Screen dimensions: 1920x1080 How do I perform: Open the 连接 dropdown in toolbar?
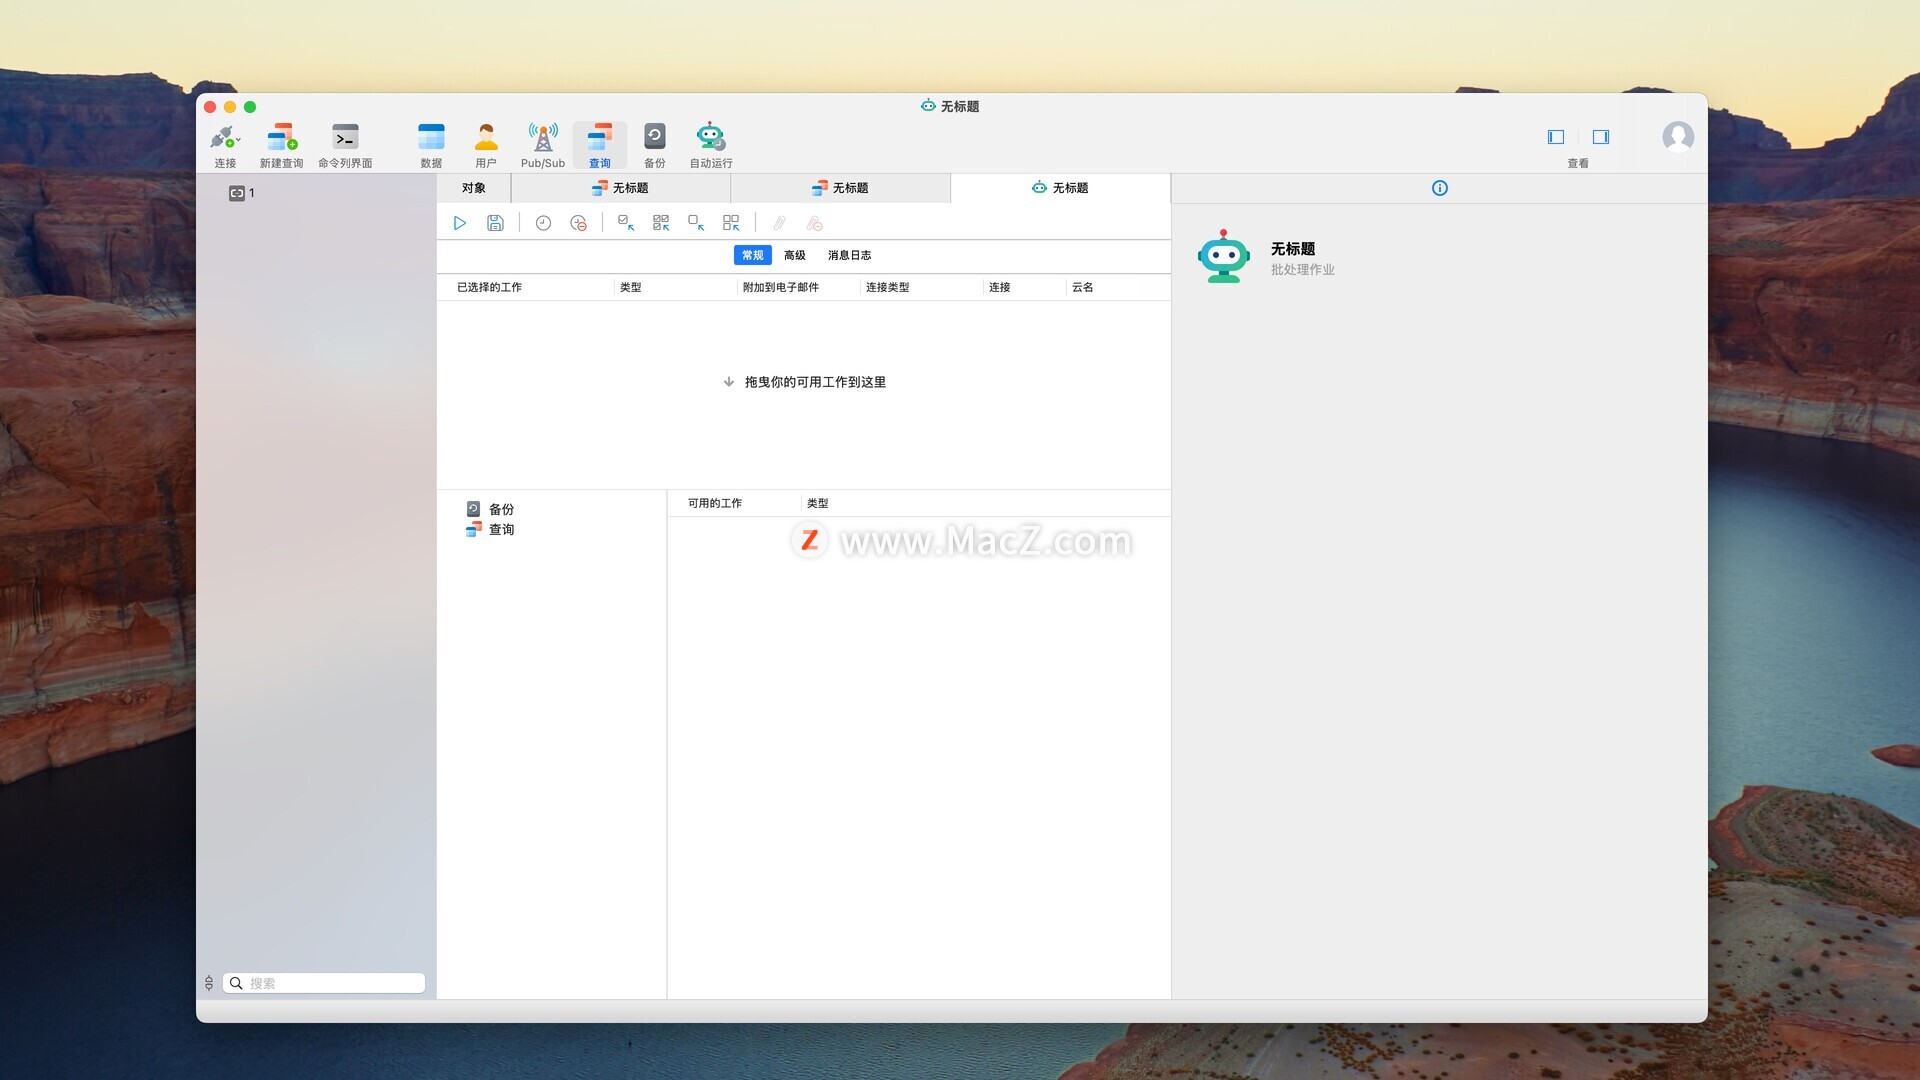tap(226, 138)
